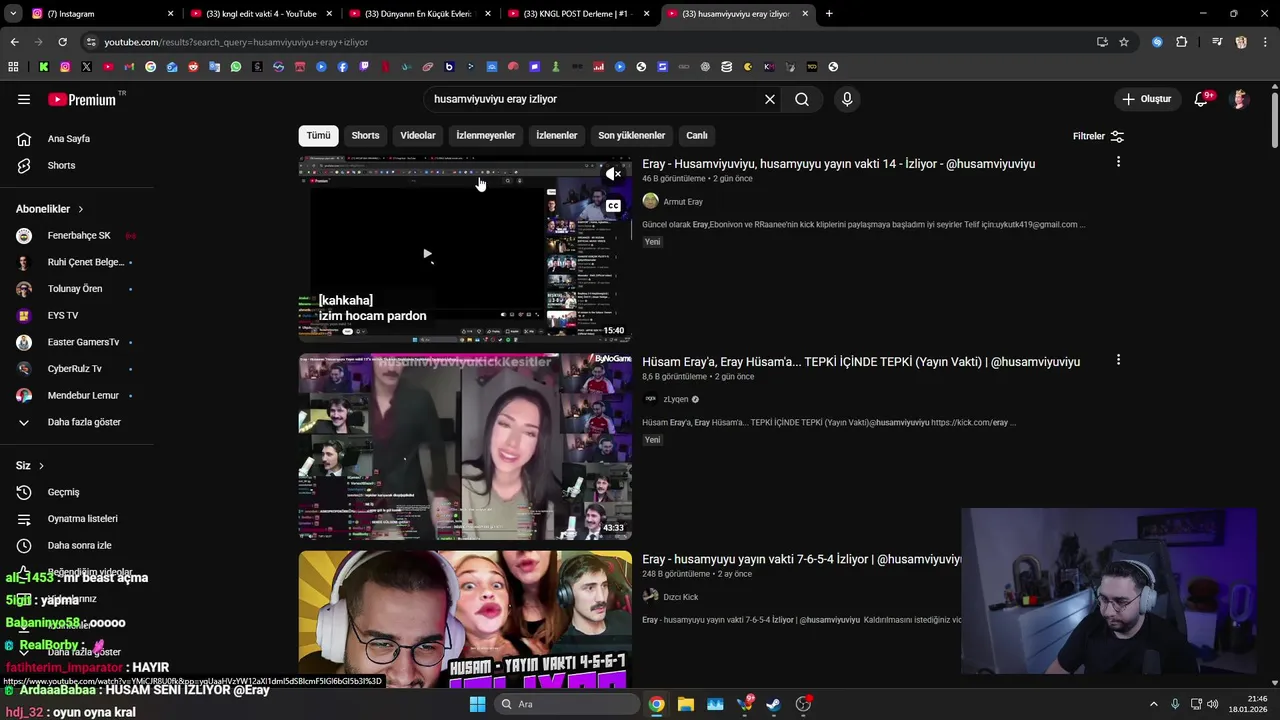Open the Windows Start menu

coord(477,704)
